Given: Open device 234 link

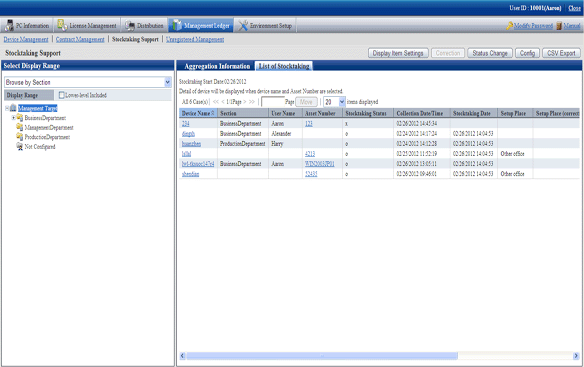Looking at the screenshot, I should (x=185, y=124).
